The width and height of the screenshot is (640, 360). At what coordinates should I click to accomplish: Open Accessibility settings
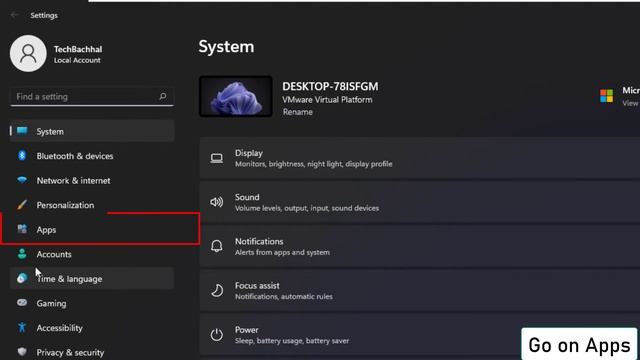point(92,328)
